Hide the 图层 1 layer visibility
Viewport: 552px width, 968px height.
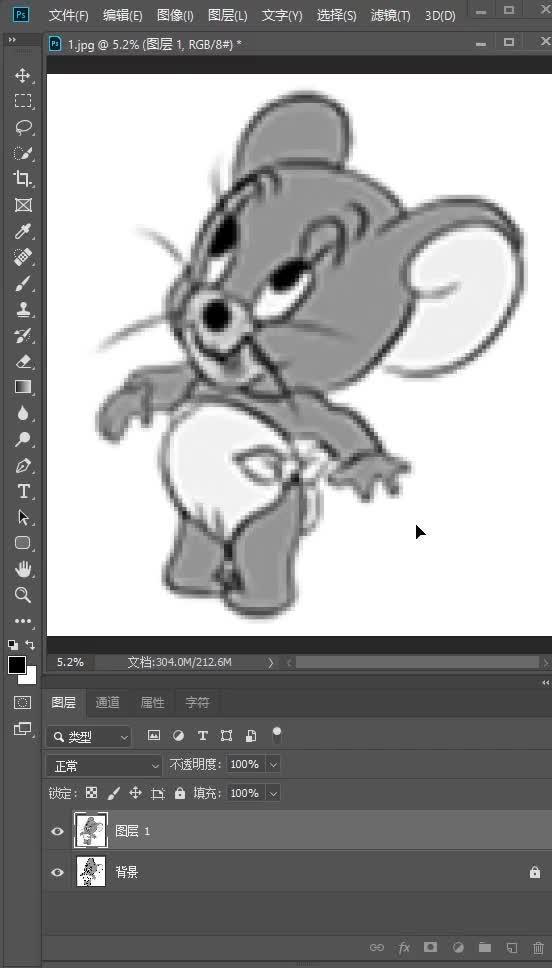57,831
